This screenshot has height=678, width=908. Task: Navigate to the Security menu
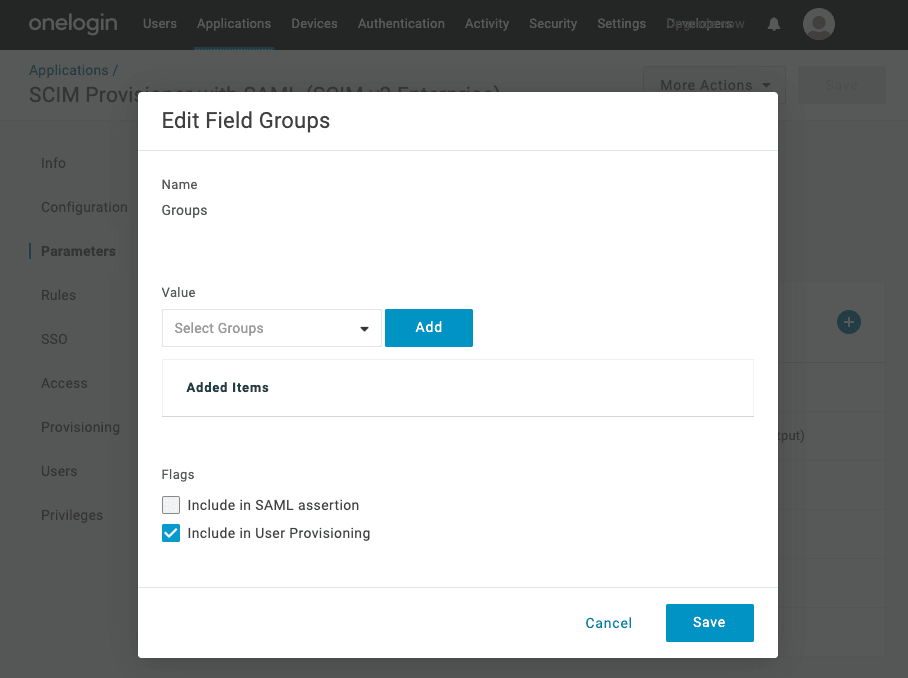pyautogui.click(x=553, y=23)
